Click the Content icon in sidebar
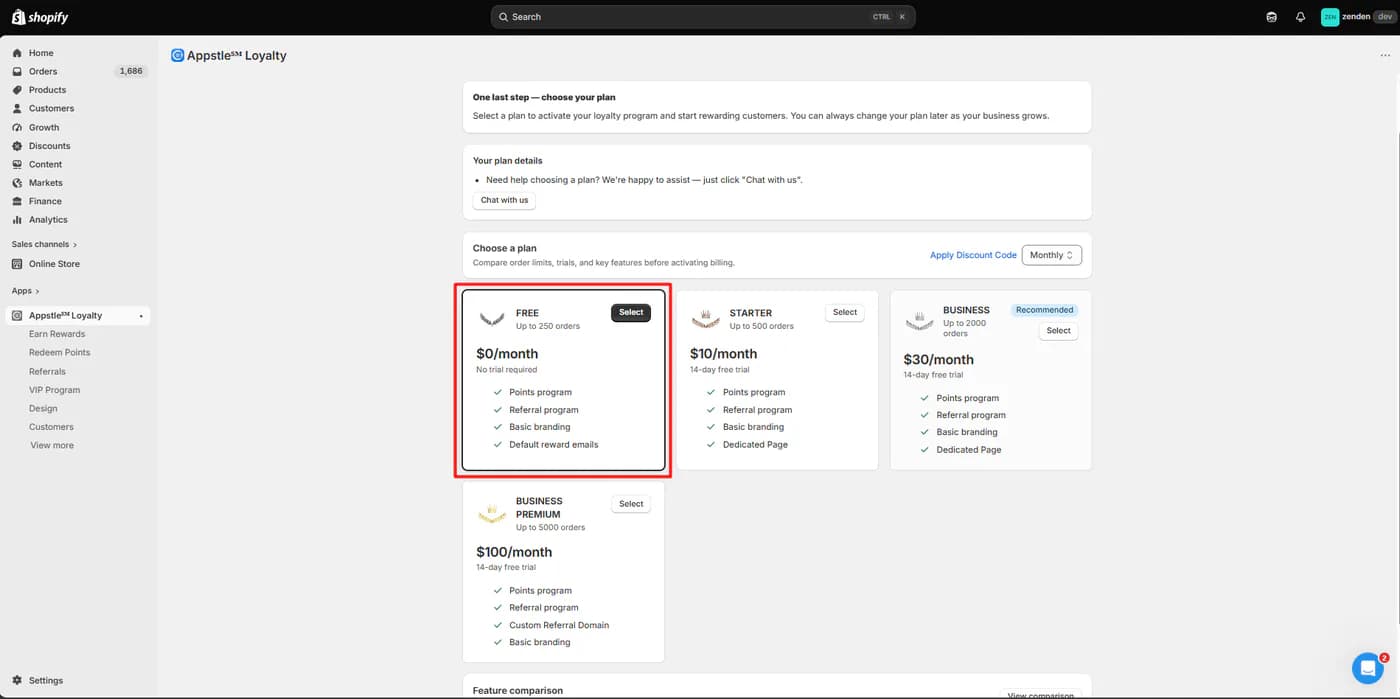This screenshot has width=1400, height=699. coord(17,164)
